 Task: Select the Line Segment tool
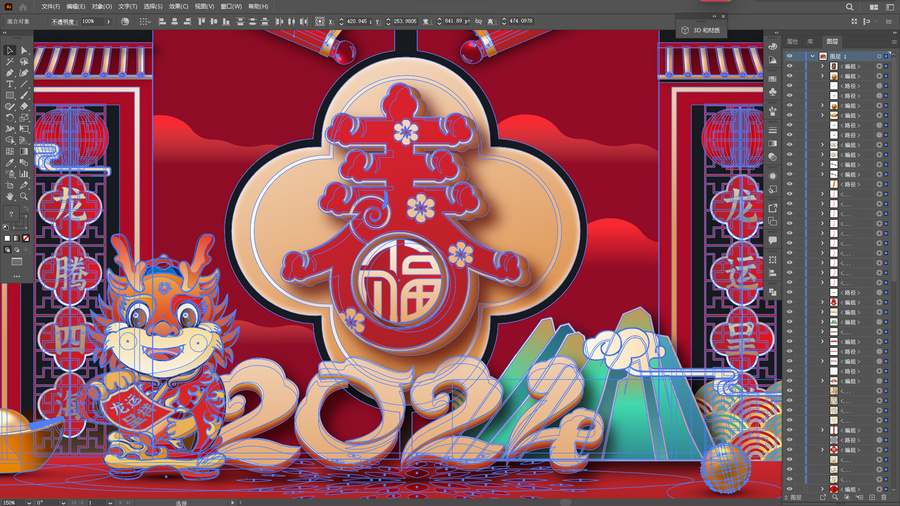[x=24, y=84]
